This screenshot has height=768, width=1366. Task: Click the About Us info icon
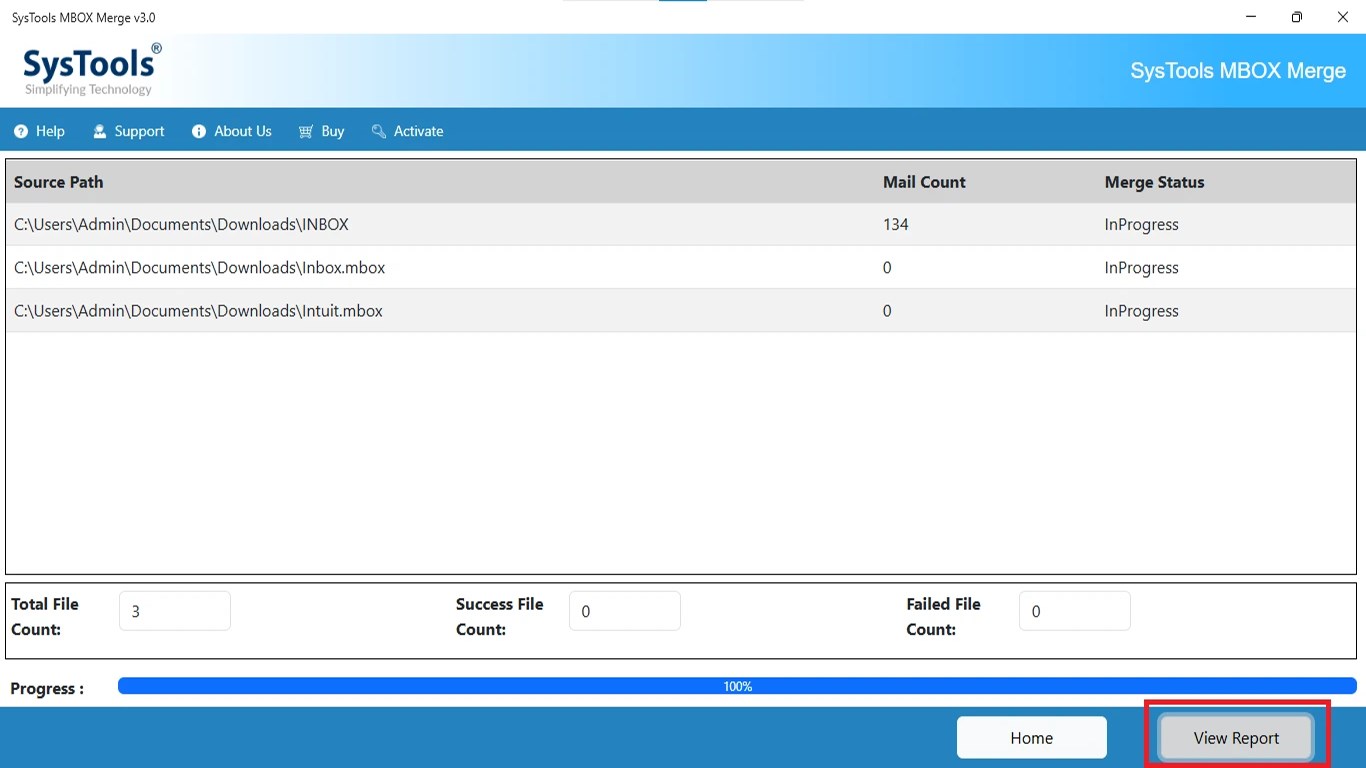(199, 132)
